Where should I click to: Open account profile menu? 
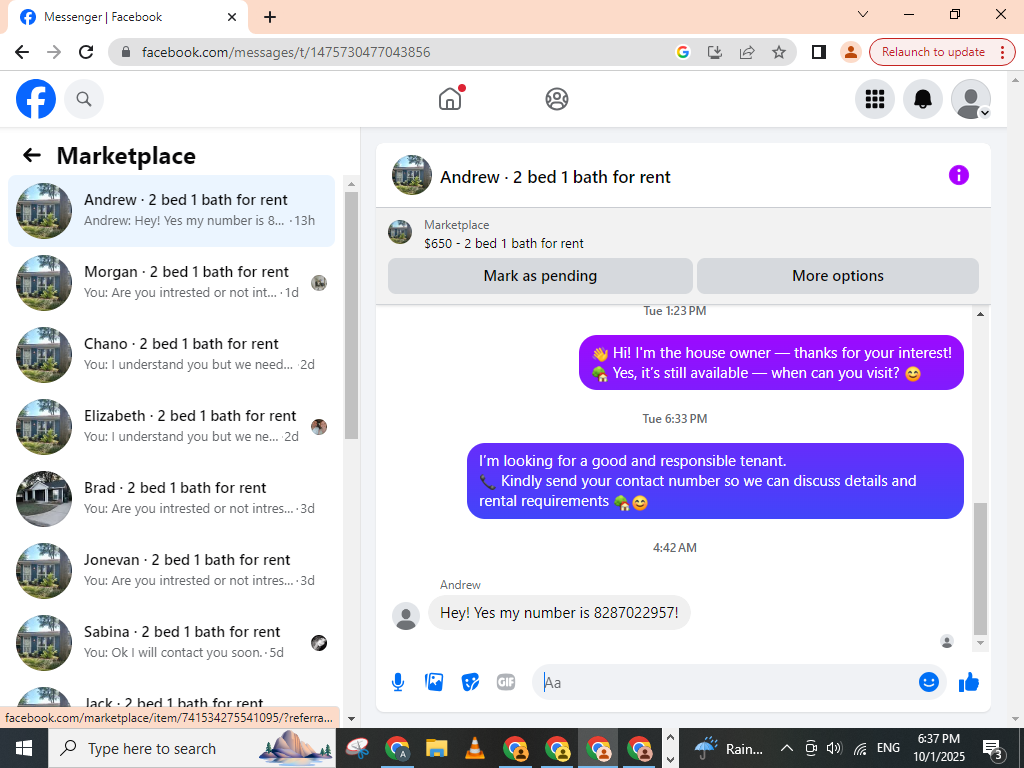coord(970,99)
